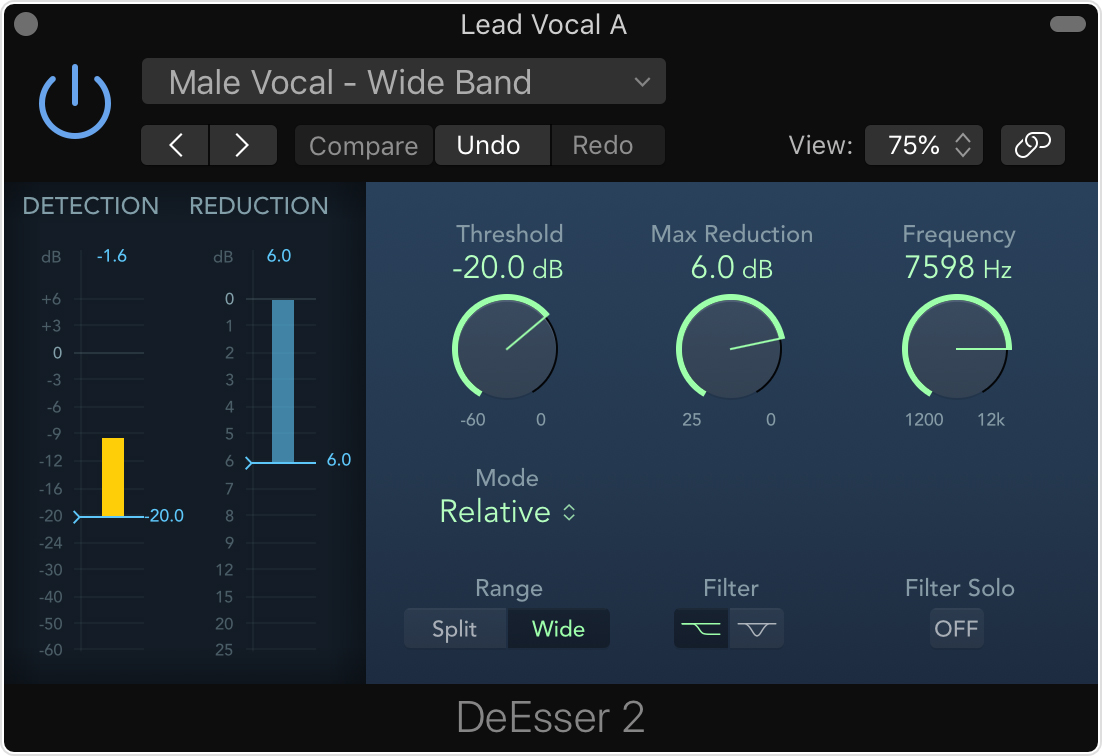Screen dimensions: 1102x756
Task: Select the -20.0 dB Threshold value field
Action: (x=507, y=268)
